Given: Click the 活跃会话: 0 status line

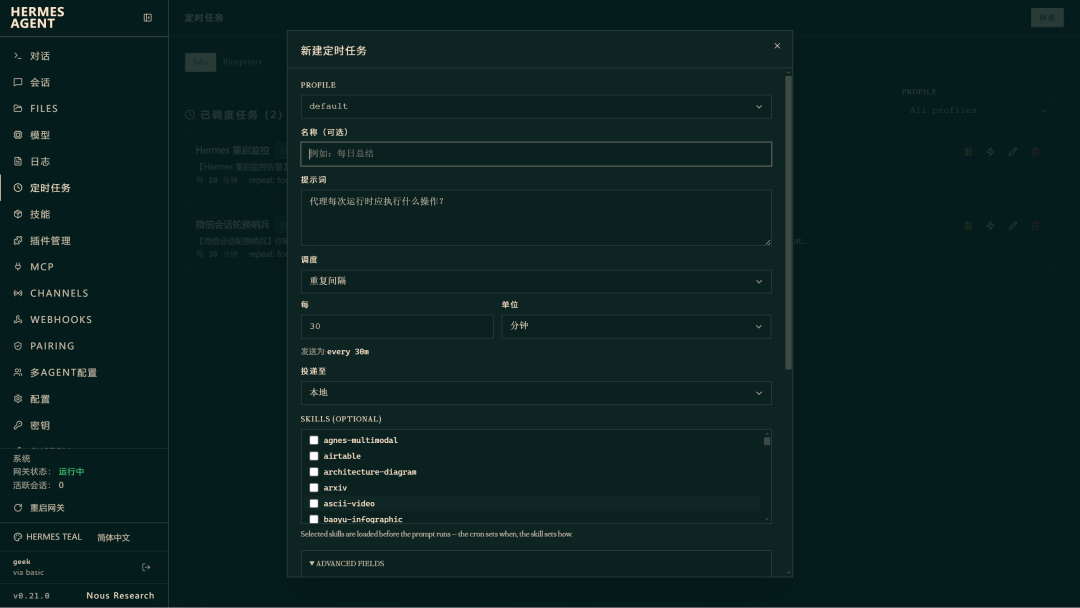Looking at the screenshot, I should coord(39,485).
